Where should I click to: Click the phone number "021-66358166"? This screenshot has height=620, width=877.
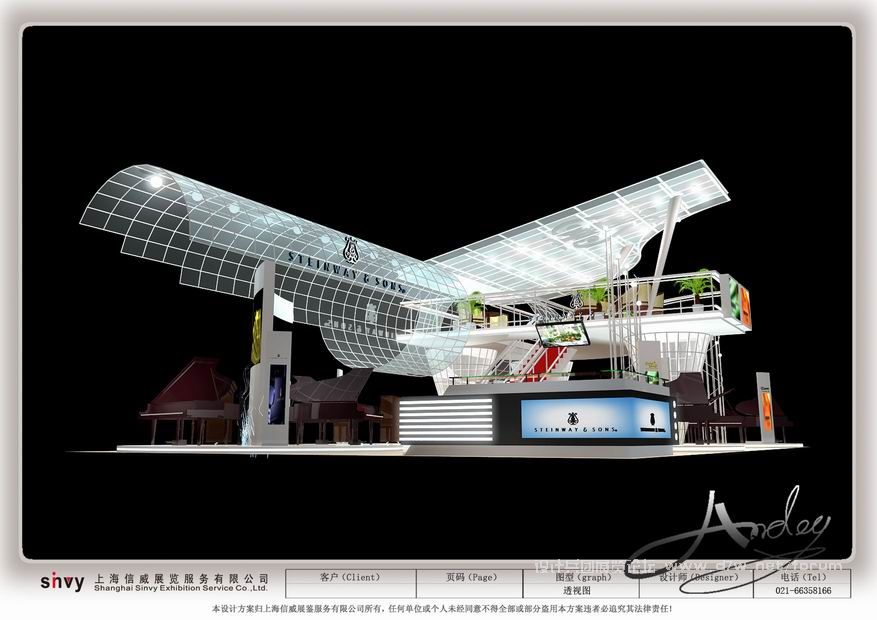tap(803, 590)
